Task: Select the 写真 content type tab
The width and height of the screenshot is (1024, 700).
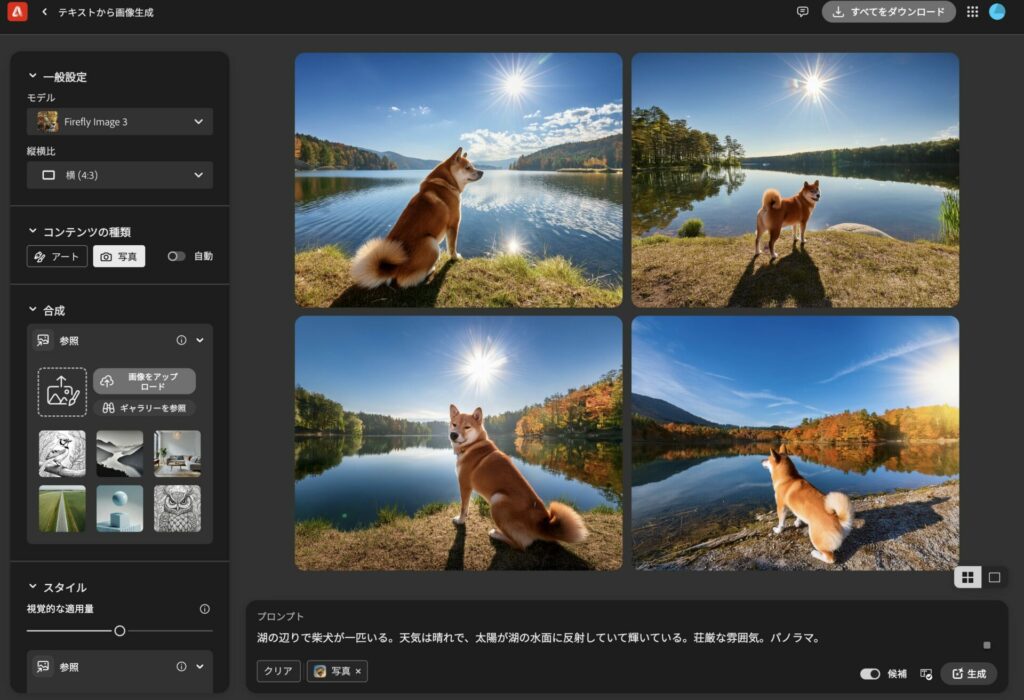Action: [117, 256]
